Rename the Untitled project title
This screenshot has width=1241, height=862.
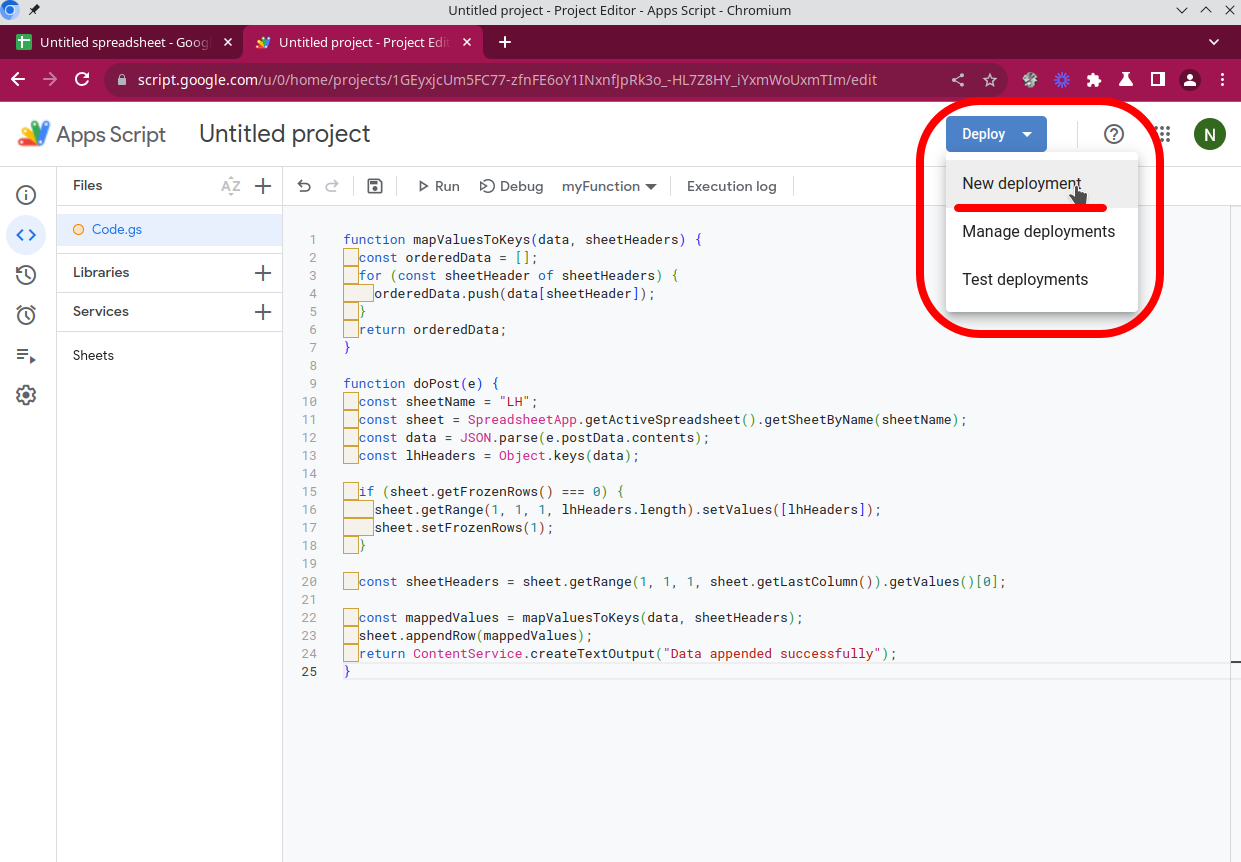285,134
